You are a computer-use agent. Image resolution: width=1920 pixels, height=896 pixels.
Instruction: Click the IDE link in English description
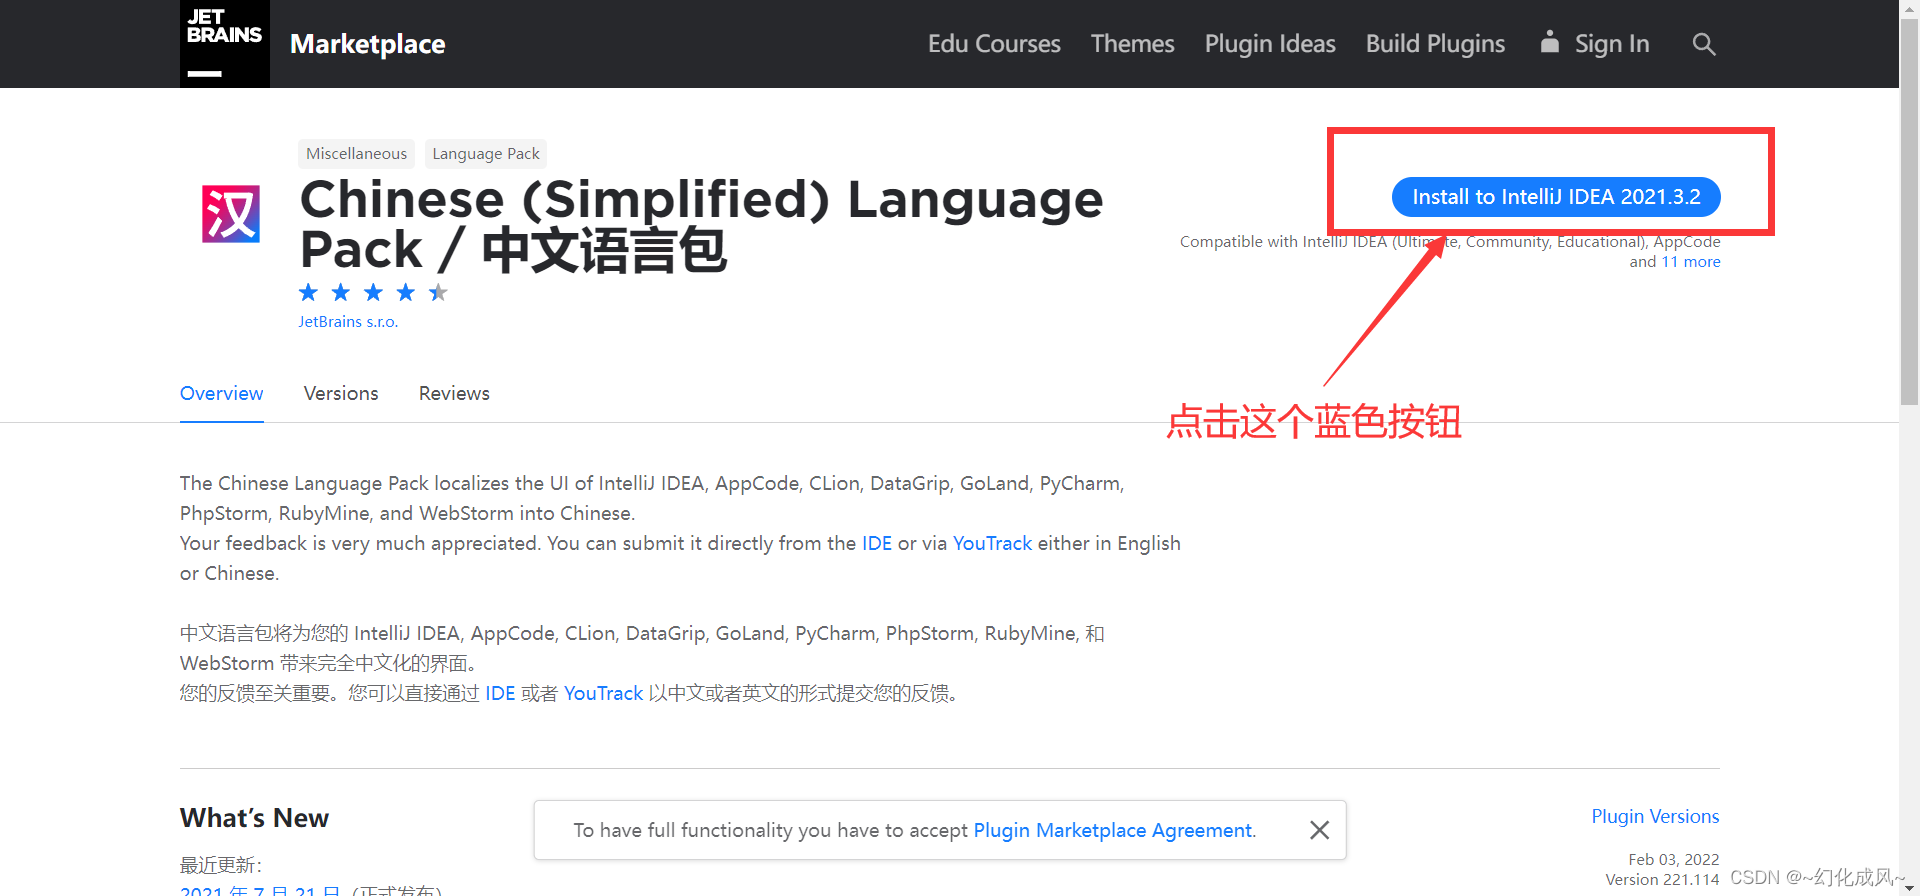point(877,543)
